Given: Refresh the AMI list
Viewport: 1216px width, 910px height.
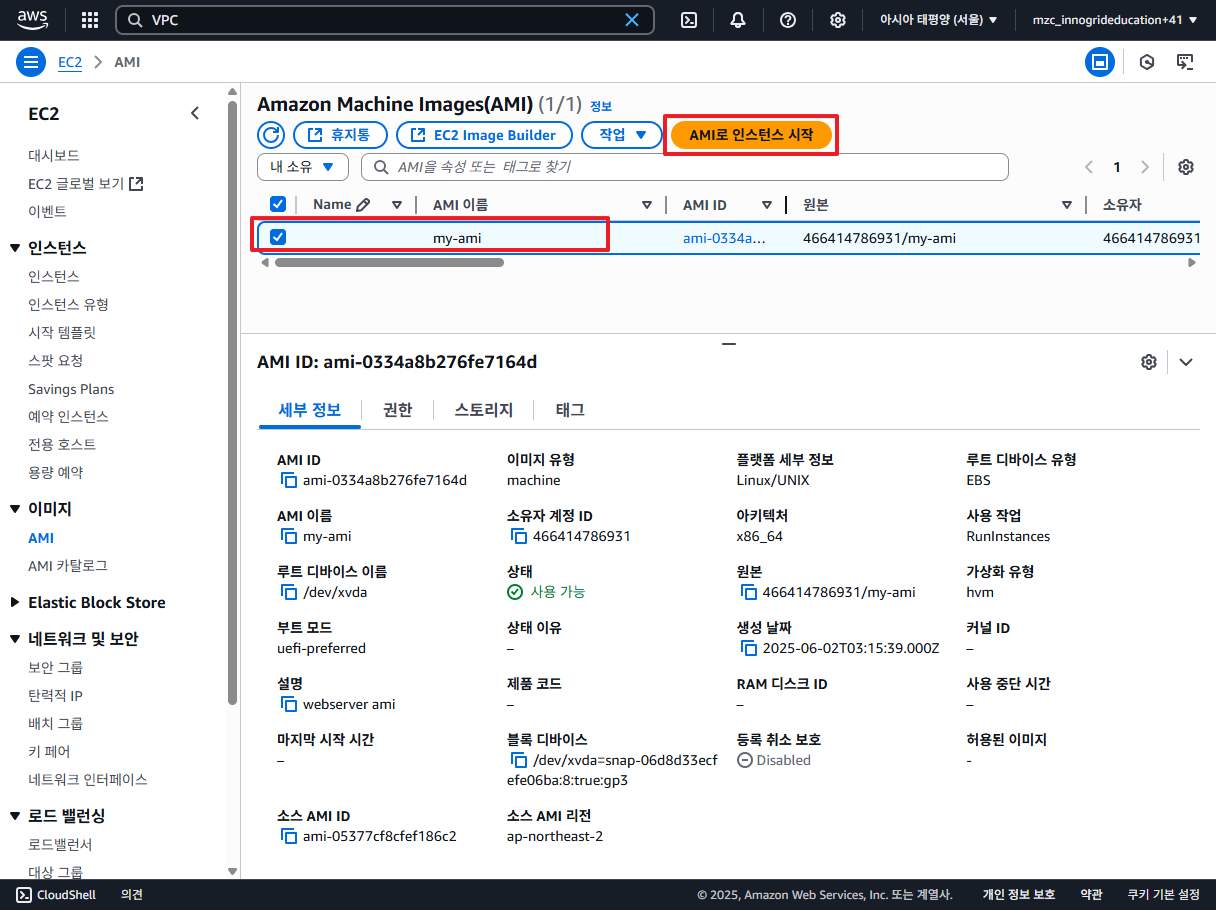Looking at the screenshot, I should tap(271, 135).
